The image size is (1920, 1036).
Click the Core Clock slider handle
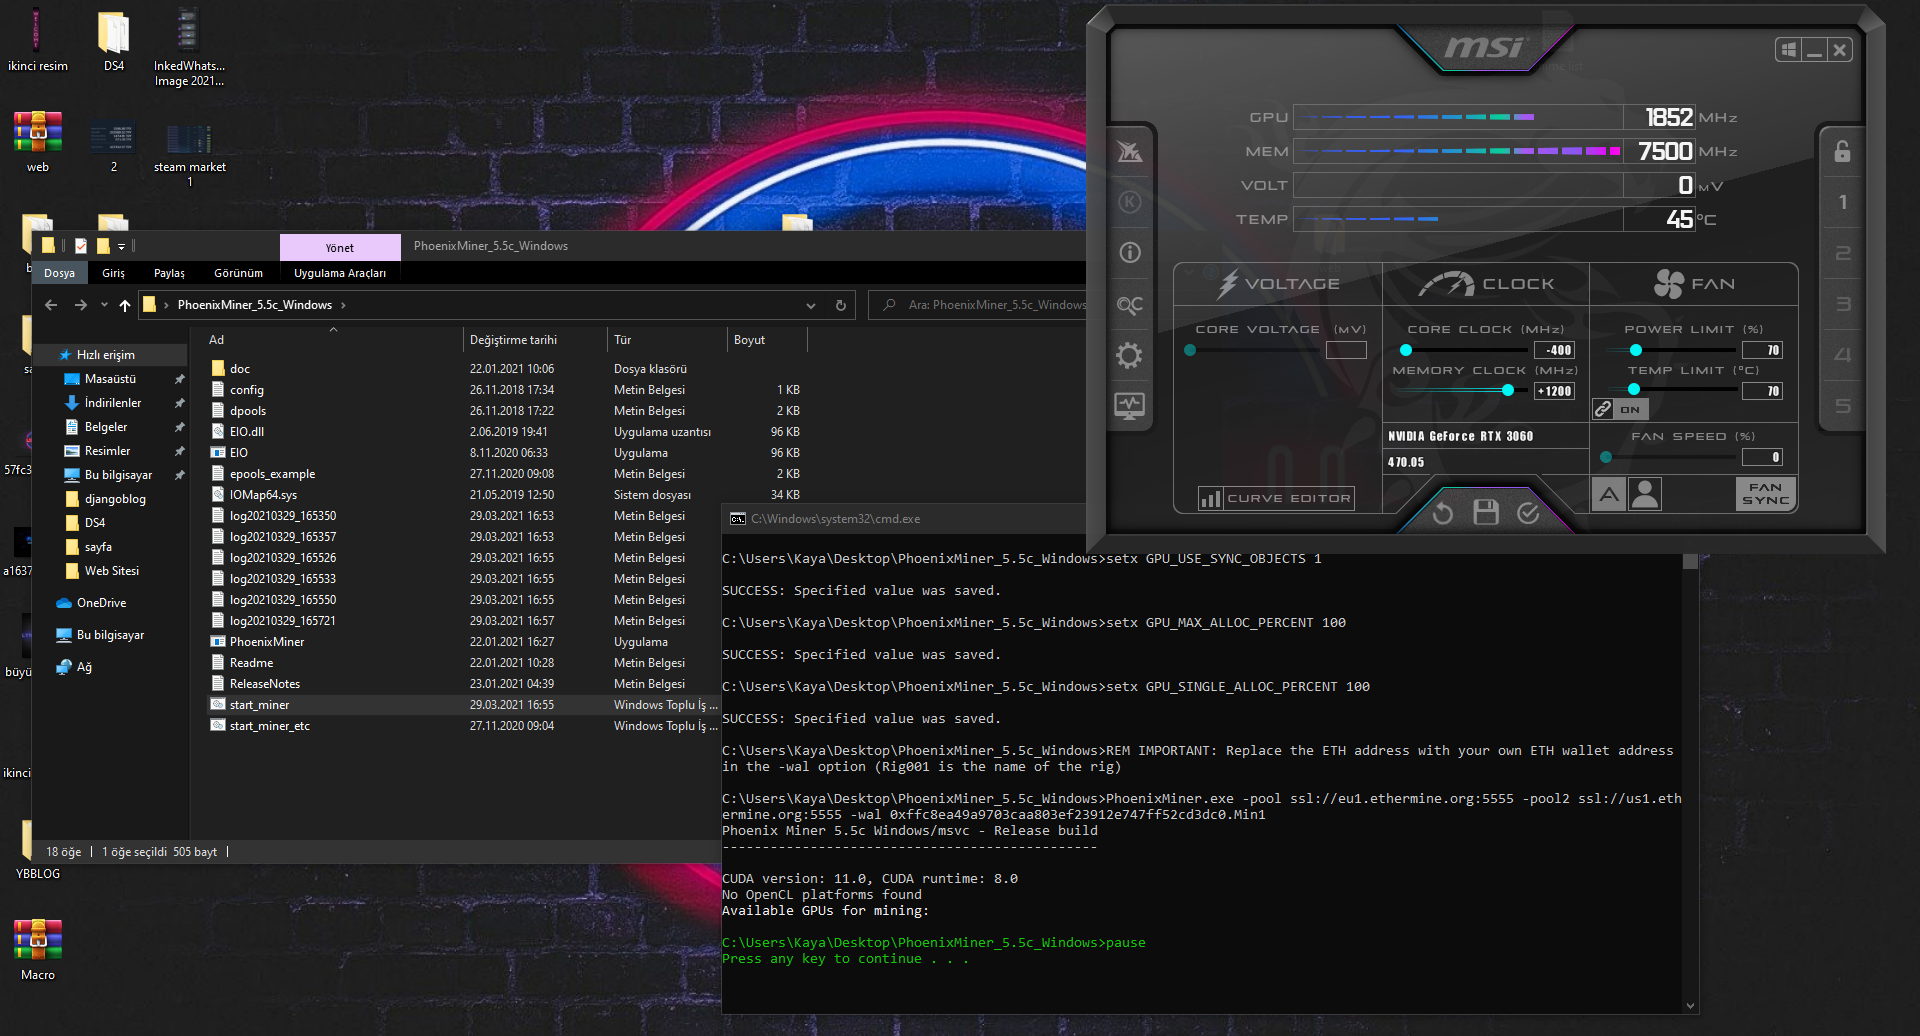click(x=1406, y=350)
